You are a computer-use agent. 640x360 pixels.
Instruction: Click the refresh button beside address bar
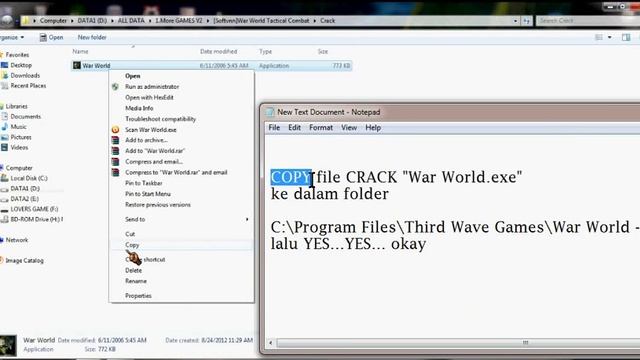[x=527, y=21]
